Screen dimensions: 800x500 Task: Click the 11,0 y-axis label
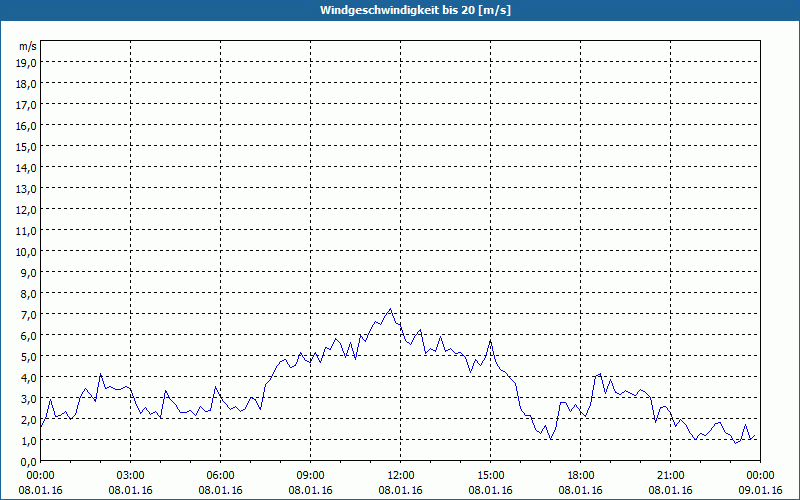(26, 231)
